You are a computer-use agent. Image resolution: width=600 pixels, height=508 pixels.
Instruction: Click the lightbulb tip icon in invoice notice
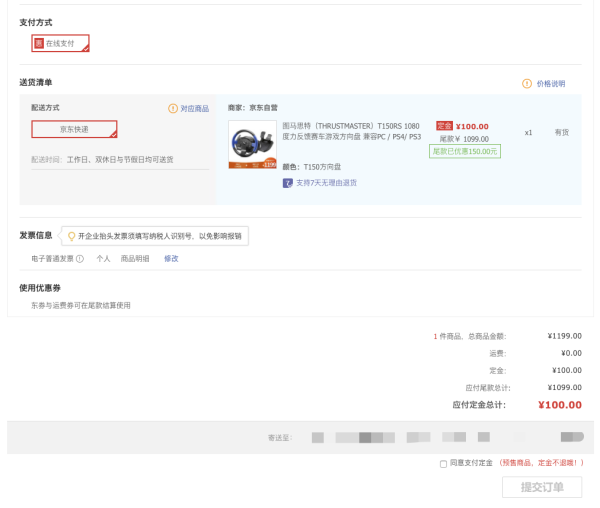[x=71, y=236]
